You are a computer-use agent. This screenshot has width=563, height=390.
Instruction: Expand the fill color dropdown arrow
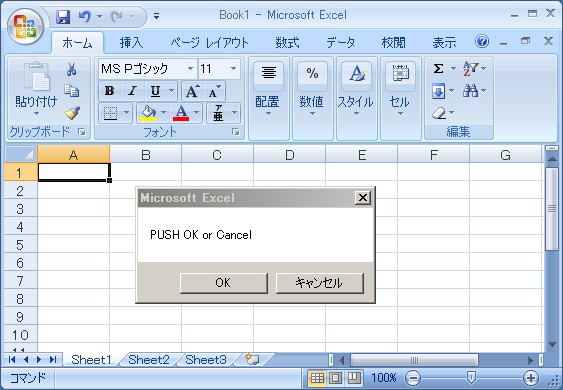(163, 113)
